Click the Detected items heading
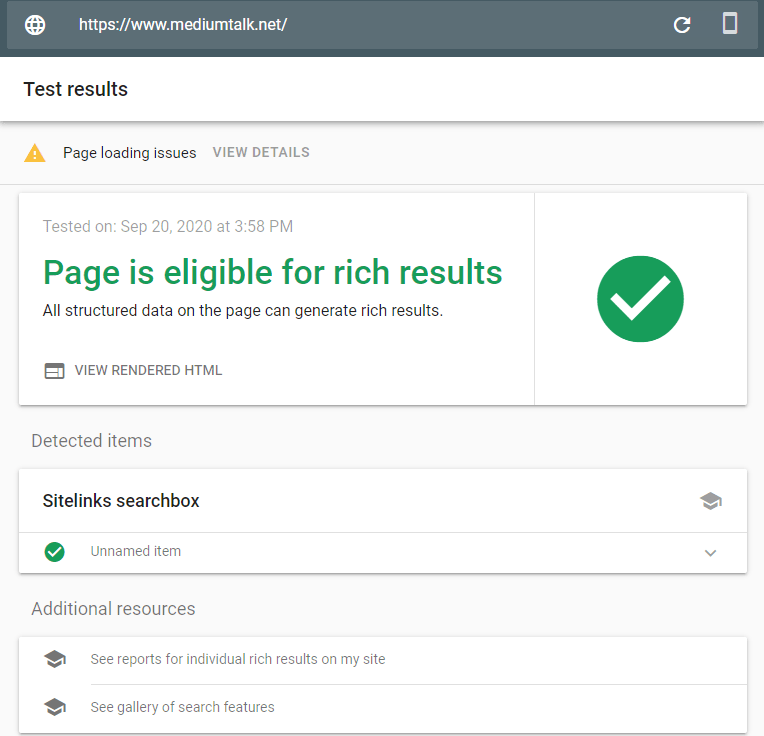Image resolution: width=764 pixels, height=736 pixels. (x=92, y=441)
